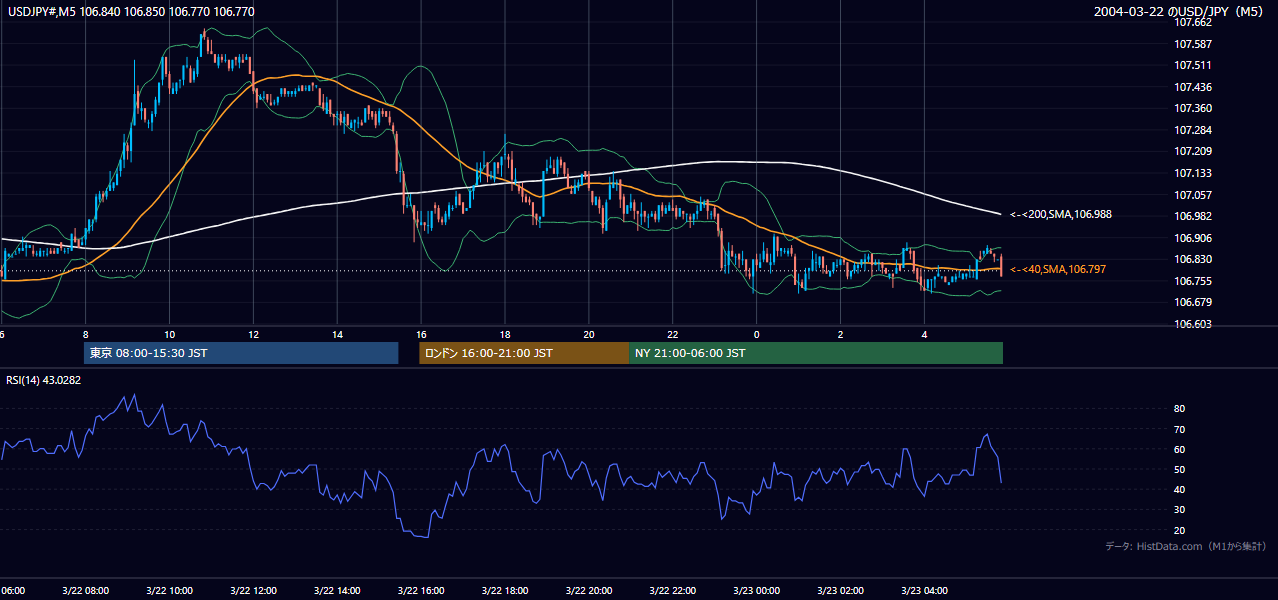Click hour tick 18 under the price chart

tap(506, 334)
